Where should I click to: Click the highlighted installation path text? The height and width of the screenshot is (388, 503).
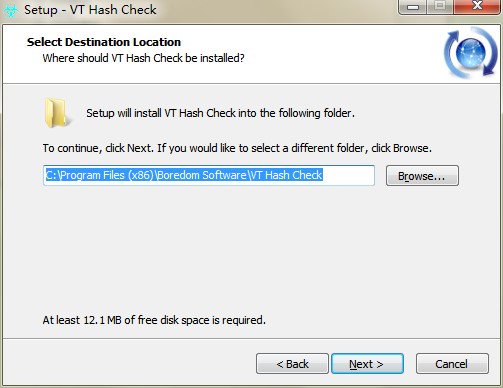point(184,175)
